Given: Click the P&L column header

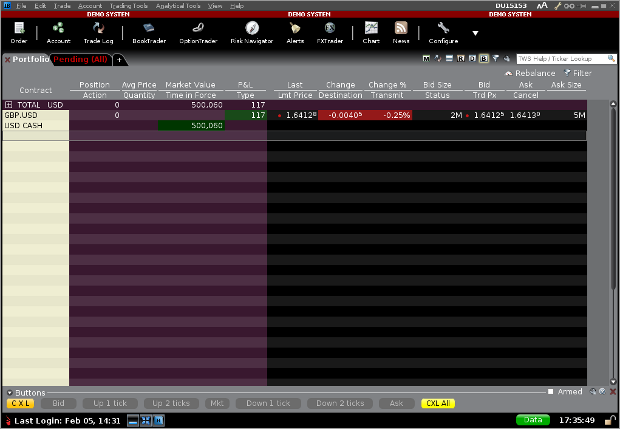Looking at the screenshot, I should tap(245, 85).
